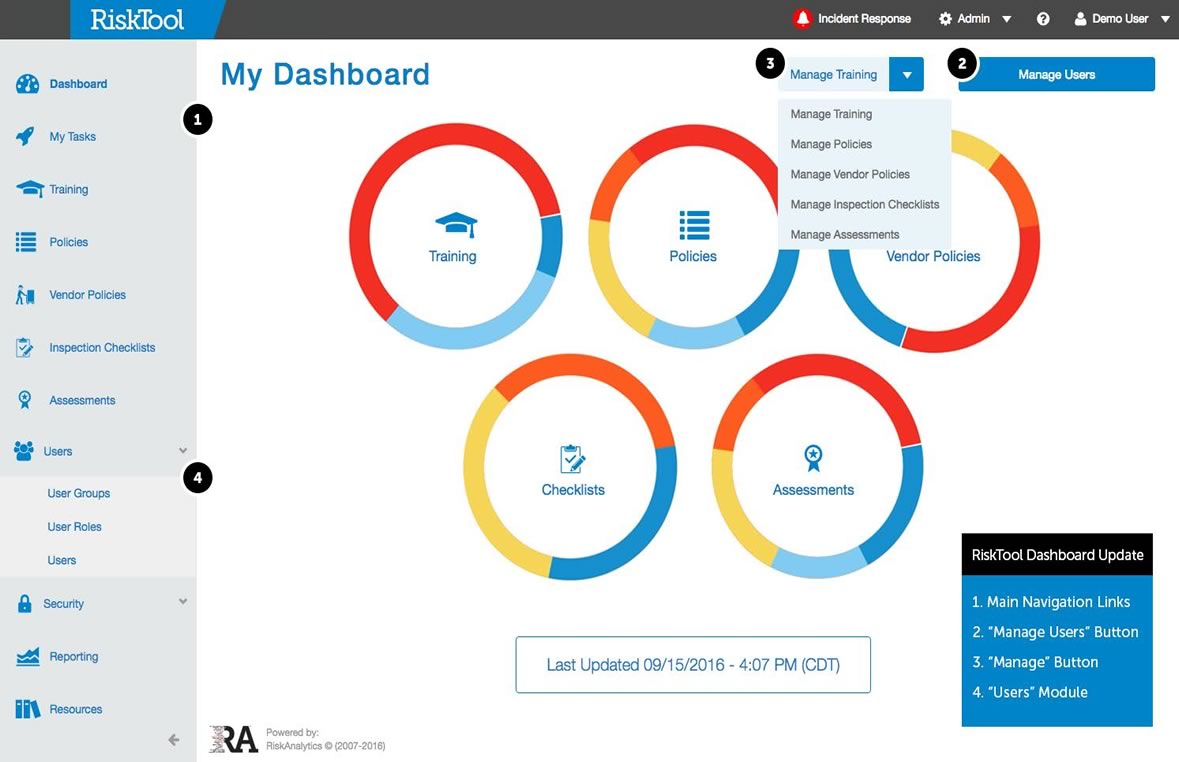Click the Policies label in donut chart
This screenshot has width=1179, height=762.
[x=693, y=257]
